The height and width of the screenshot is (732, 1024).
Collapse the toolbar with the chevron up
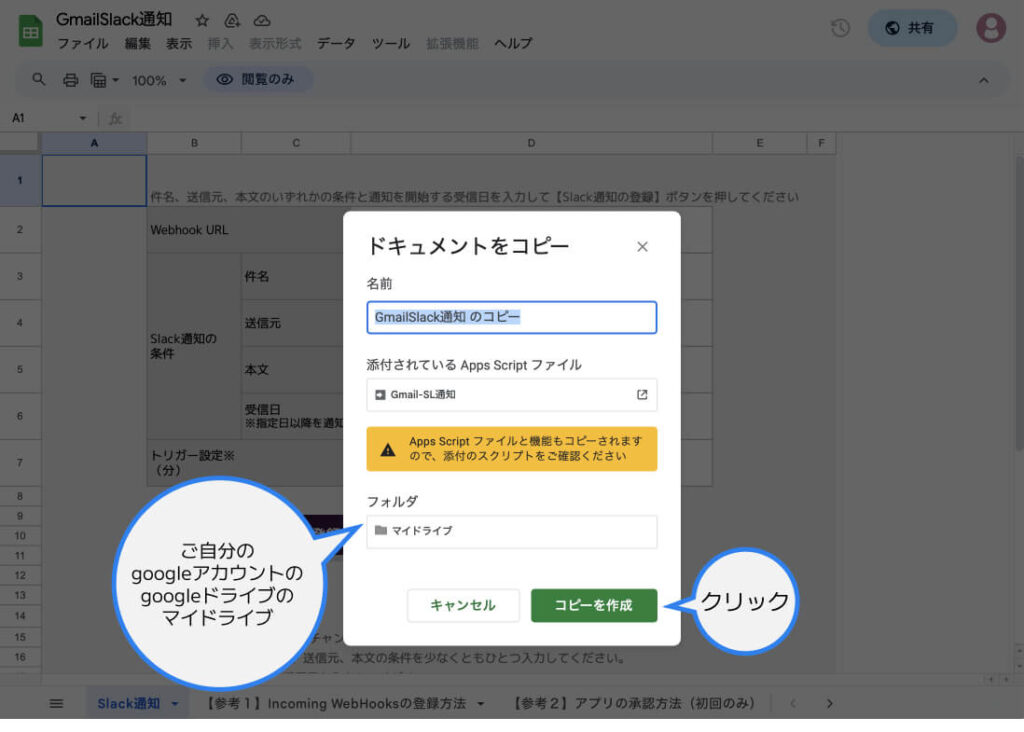[984, 80]
